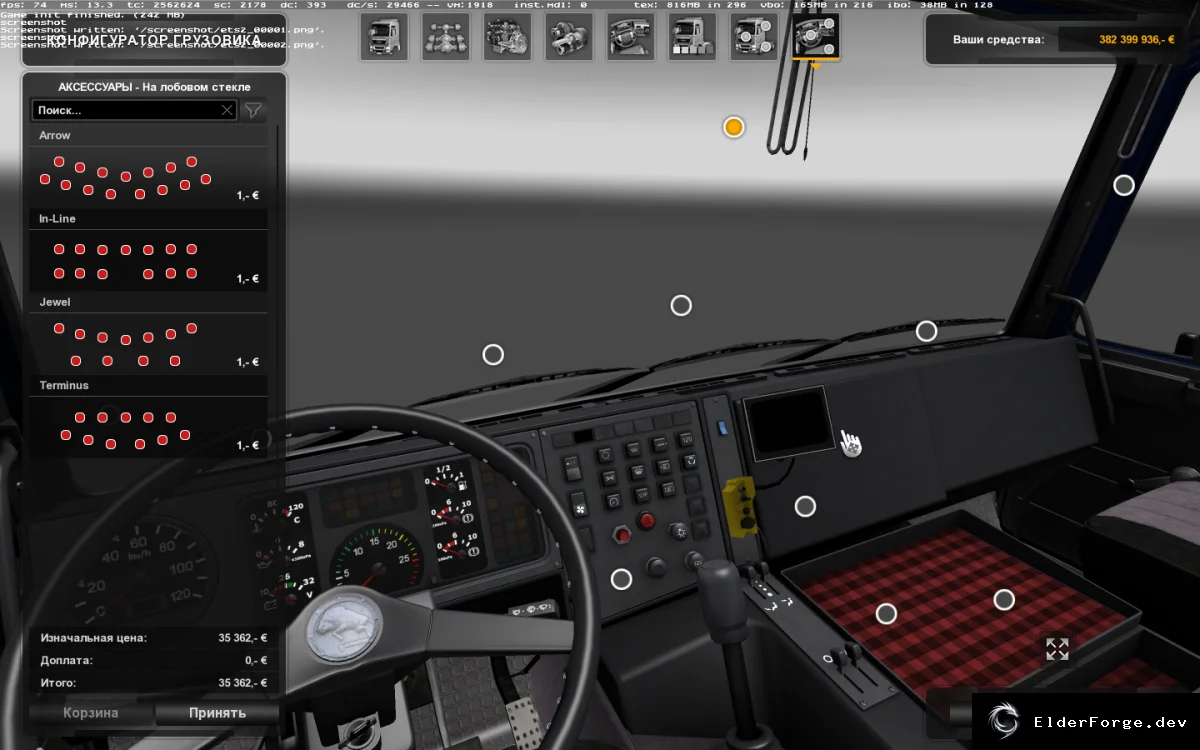Choose the In-Line light pattern thumbnail
Image resolution: width=1200 pixels, height=750 pixels.
pos(149,260)
